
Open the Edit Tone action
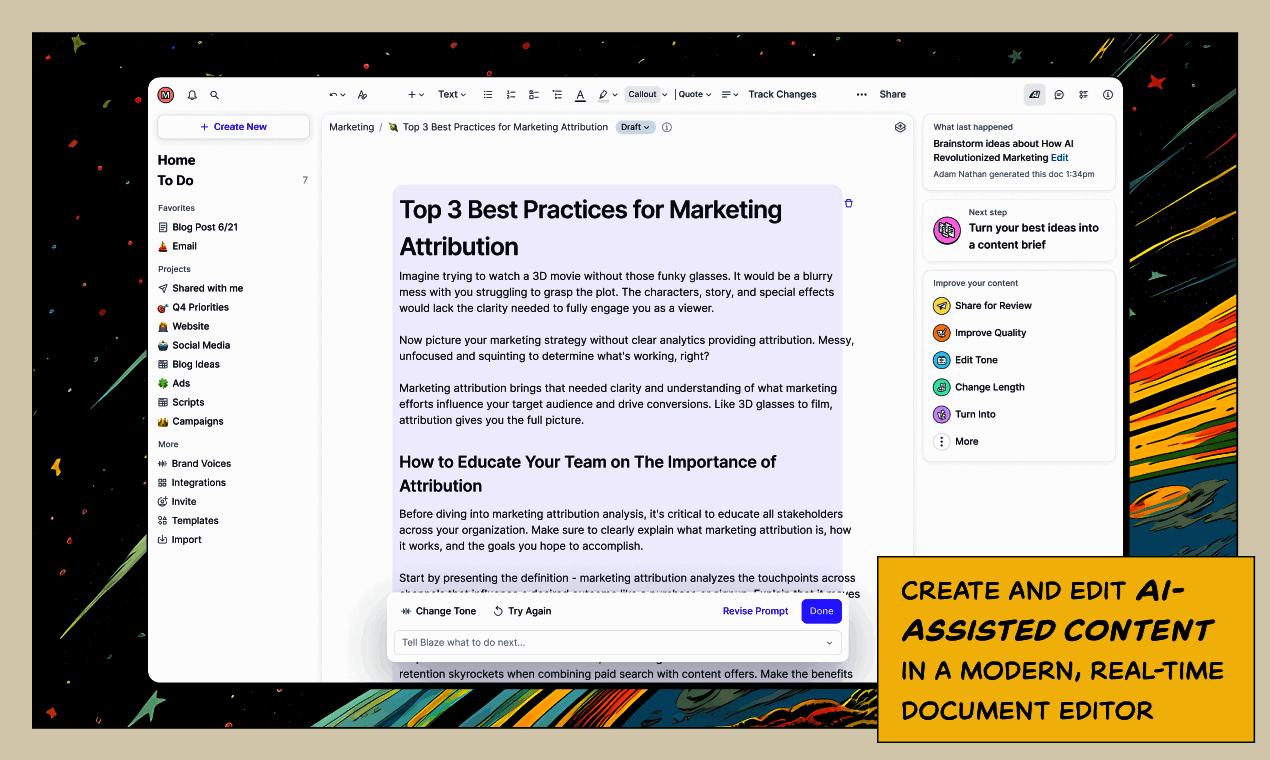point(975,360)
